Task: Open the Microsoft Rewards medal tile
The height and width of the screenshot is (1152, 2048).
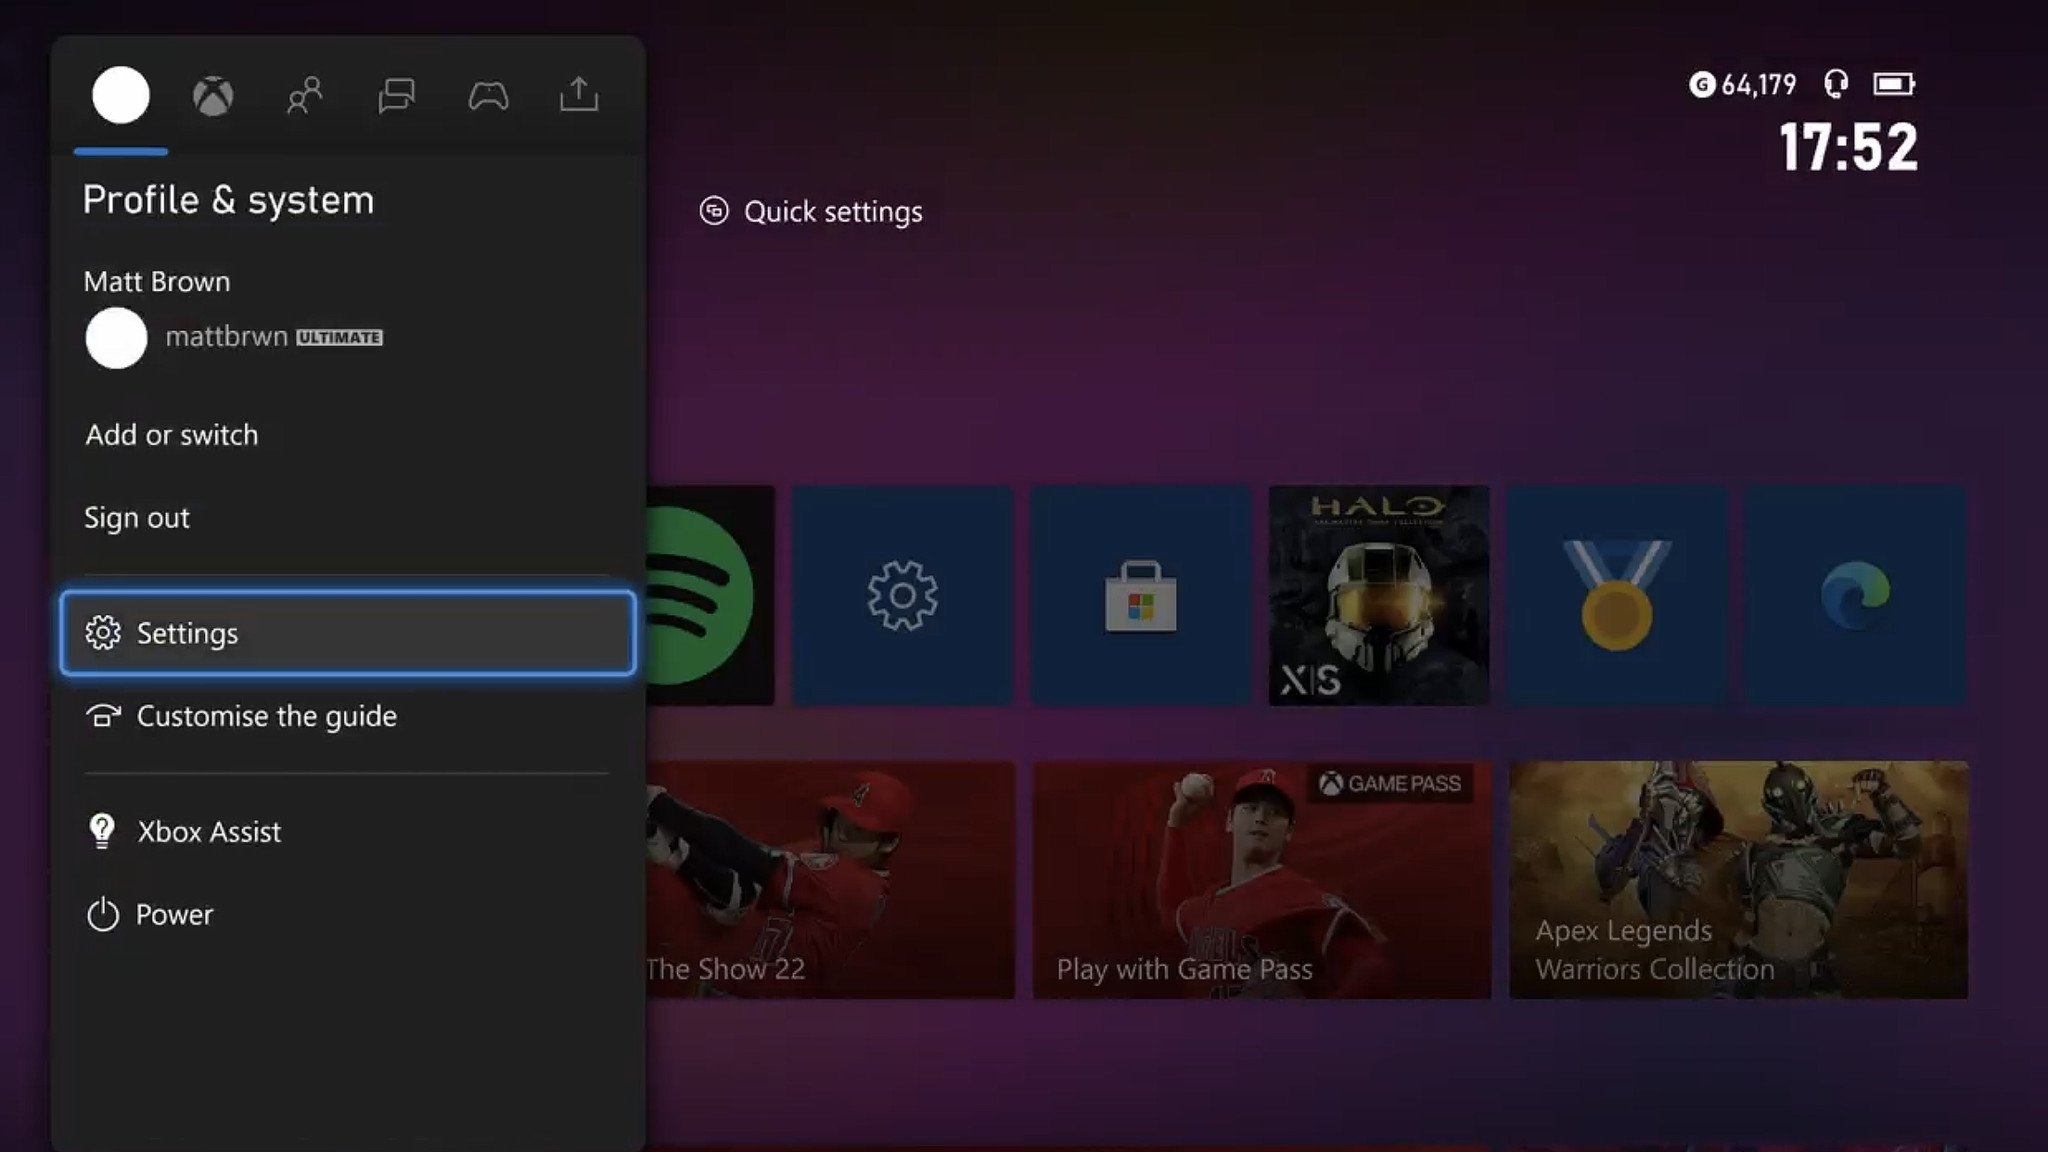Action: (x=1617, y=596)
